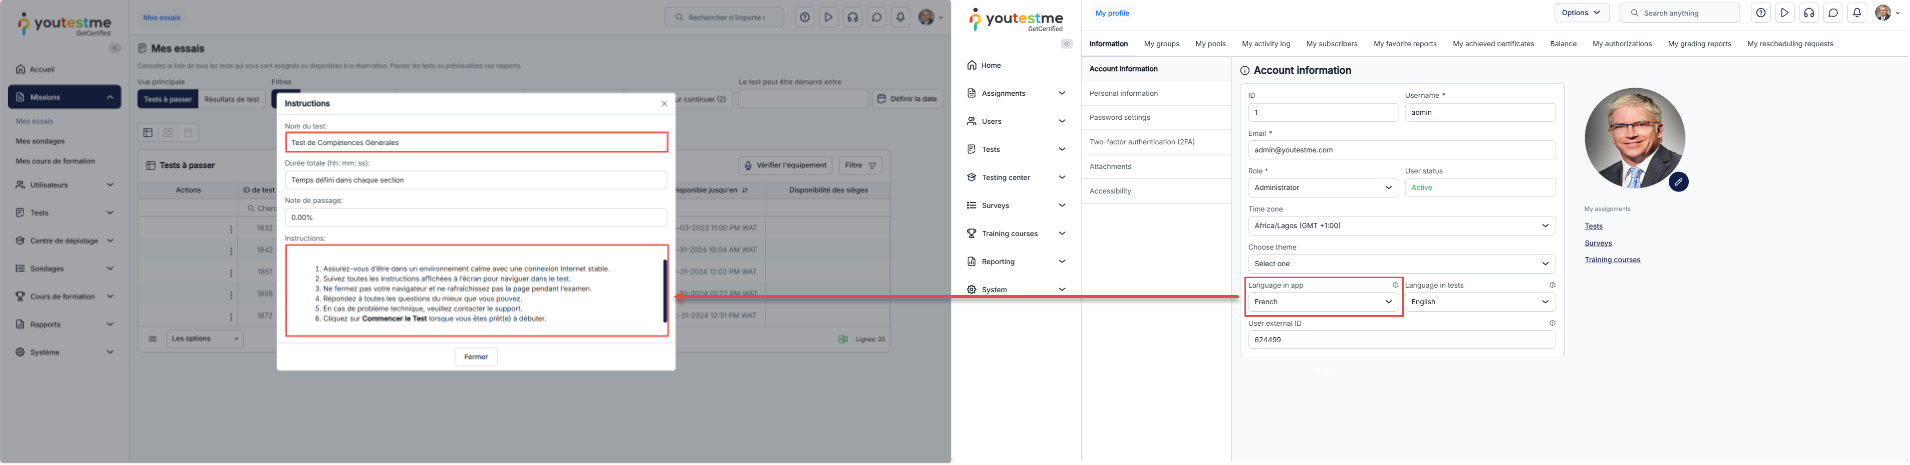Switch to My activity log tab
Image resolution: width=1910 pixels, height=465 pixels.
pos(1265,44)
